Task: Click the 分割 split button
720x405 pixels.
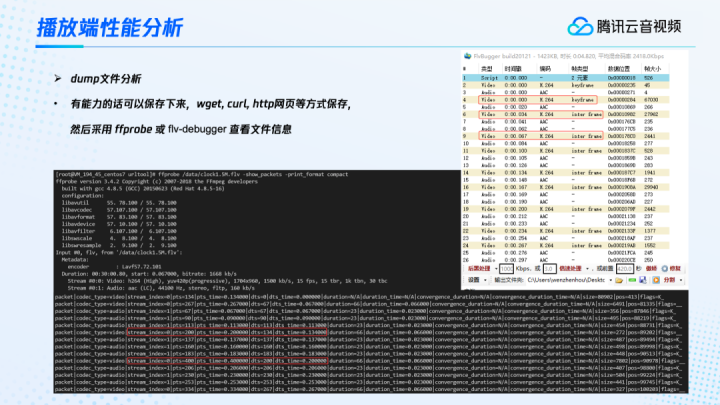Action: 669,280
